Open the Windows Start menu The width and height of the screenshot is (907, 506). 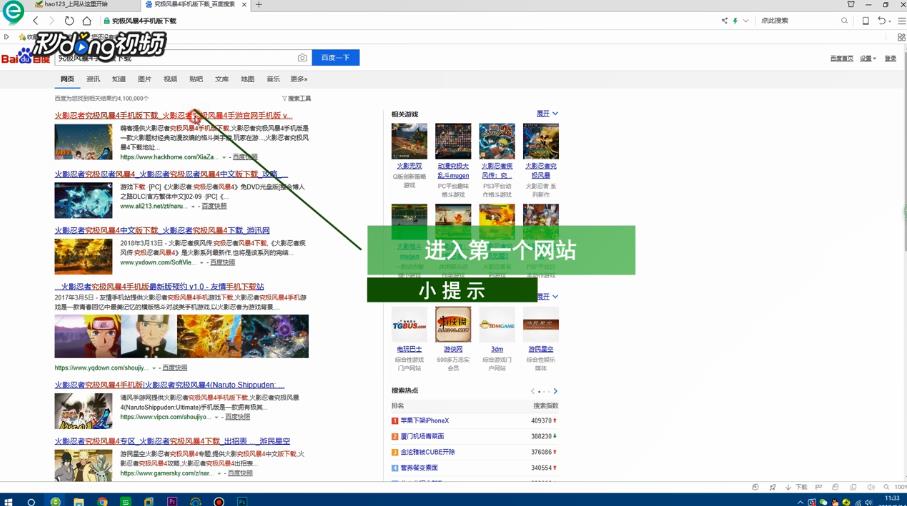(8, 501)
